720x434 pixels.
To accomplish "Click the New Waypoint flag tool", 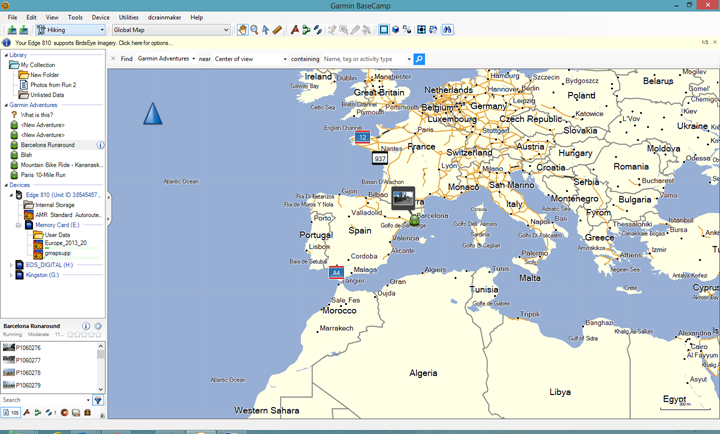I will click(294, 30).
